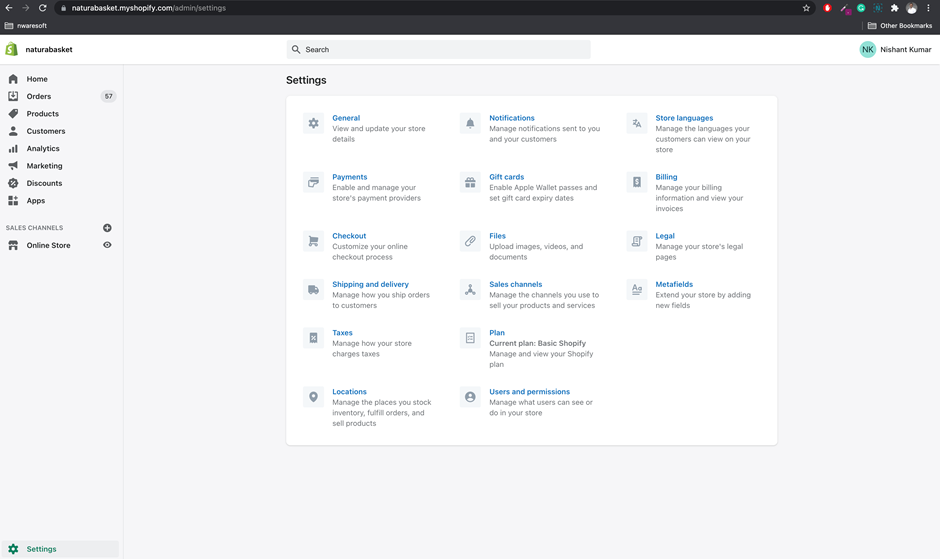Click the Notifications bell icon
This screenshot has width=940, height=559.
470,123
